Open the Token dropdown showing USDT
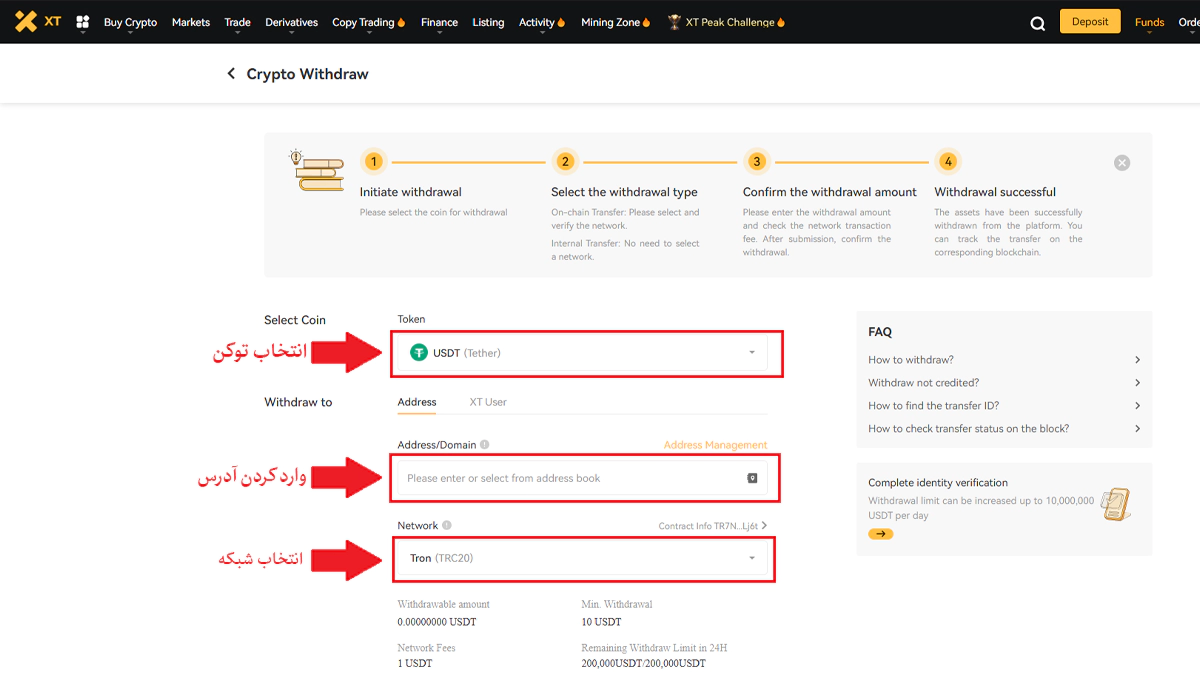 click(x=583, y=353)
